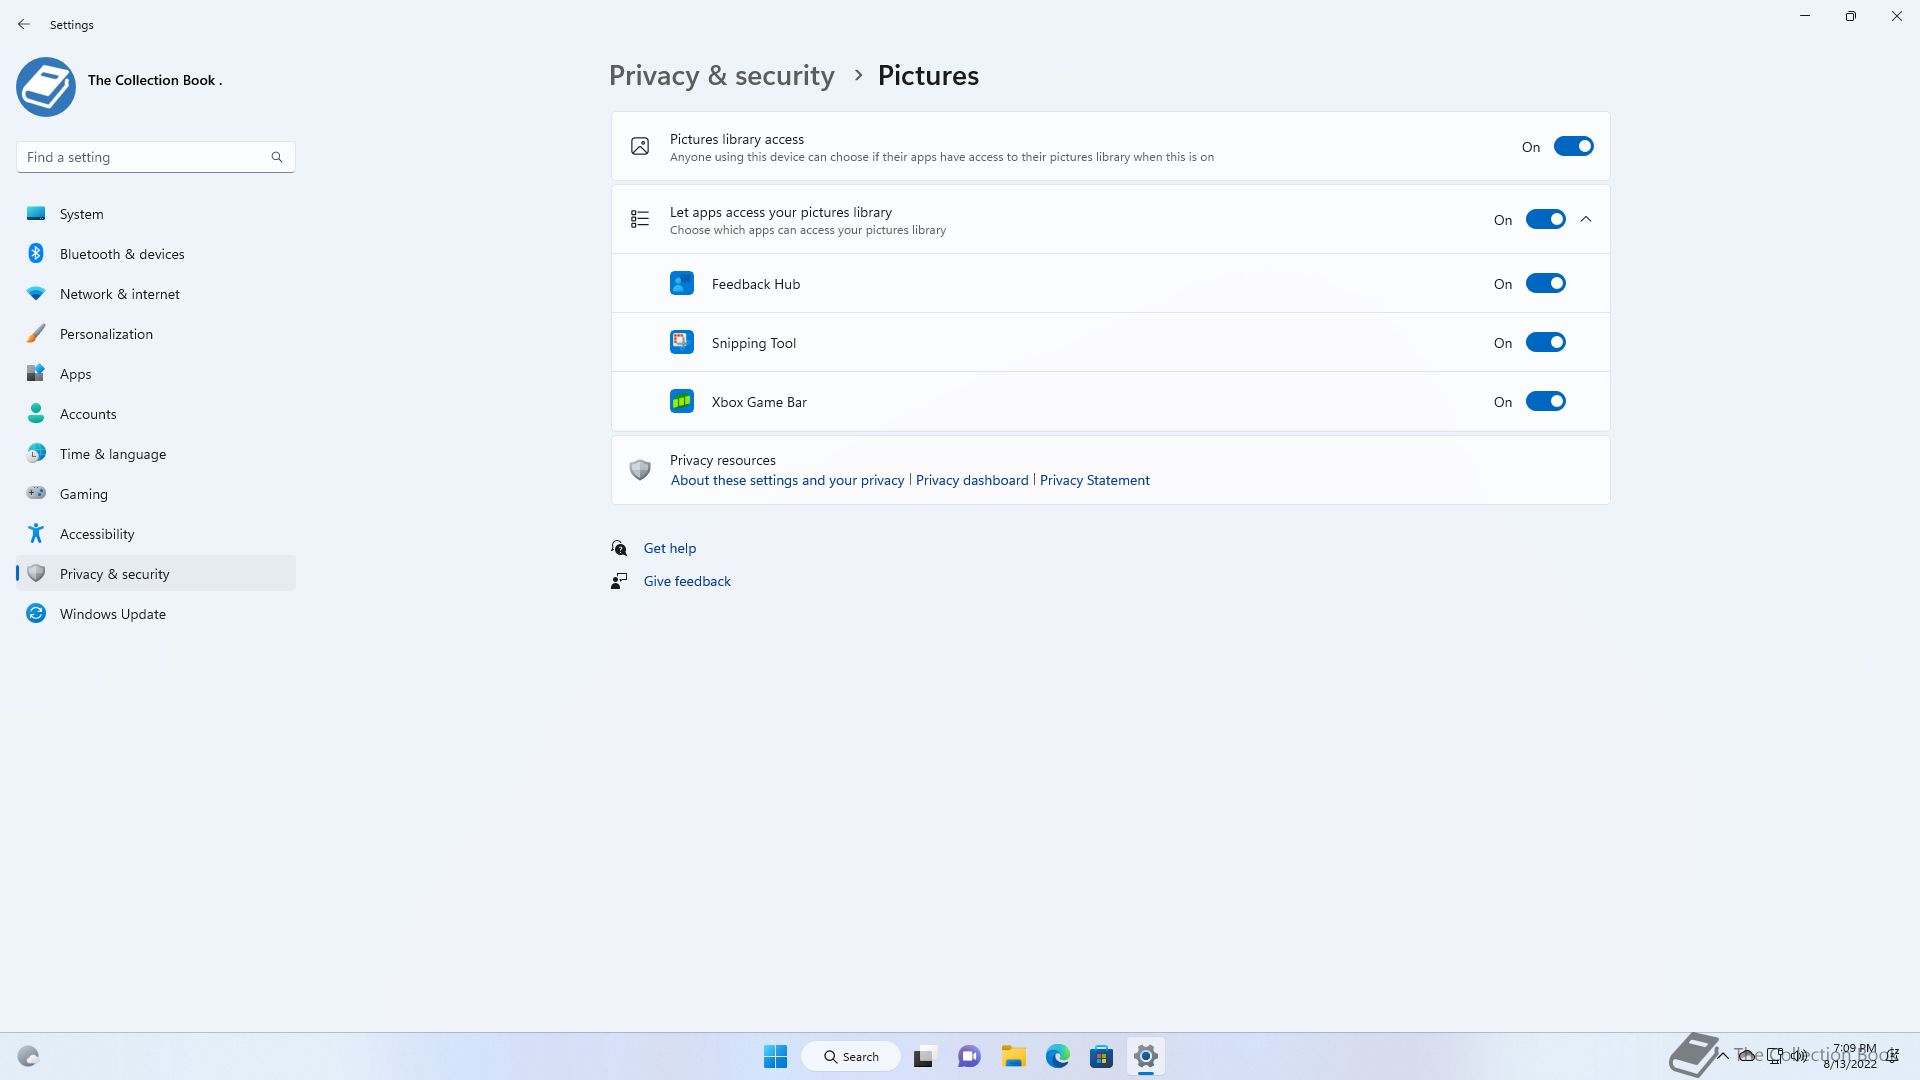Open Microsoft Store from the taskbar
This screenshot has width=1920, height=1080.
click(x=1102, y=1056)
